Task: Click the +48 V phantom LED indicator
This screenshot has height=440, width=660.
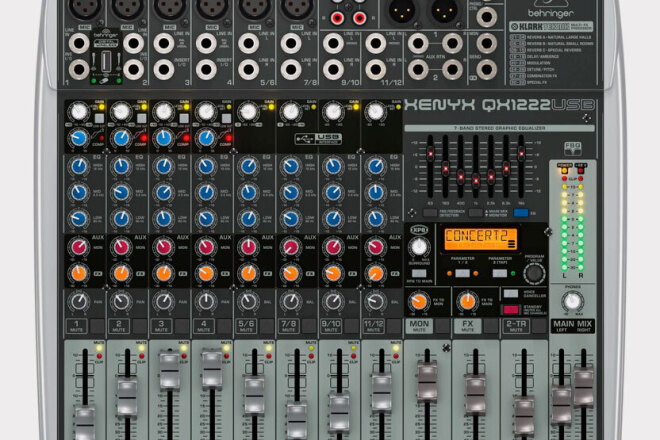Action: click(581, 171)
